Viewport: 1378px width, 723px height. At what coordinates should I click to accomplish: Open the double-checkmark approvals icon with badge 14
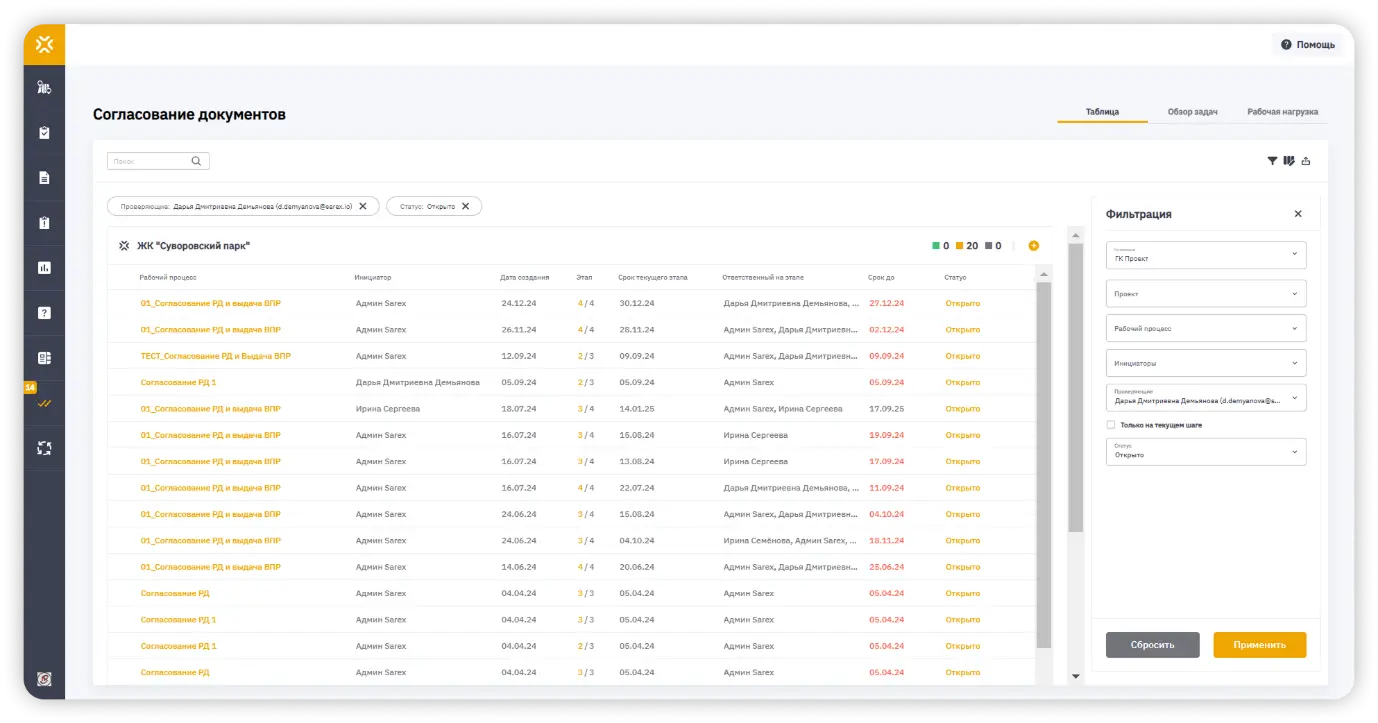(44, 404)
